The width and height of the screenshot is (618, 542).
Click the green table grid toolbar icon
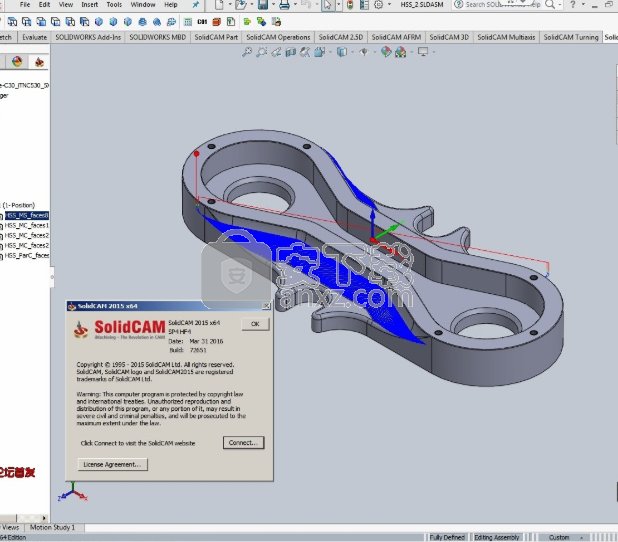coord(188,22)
